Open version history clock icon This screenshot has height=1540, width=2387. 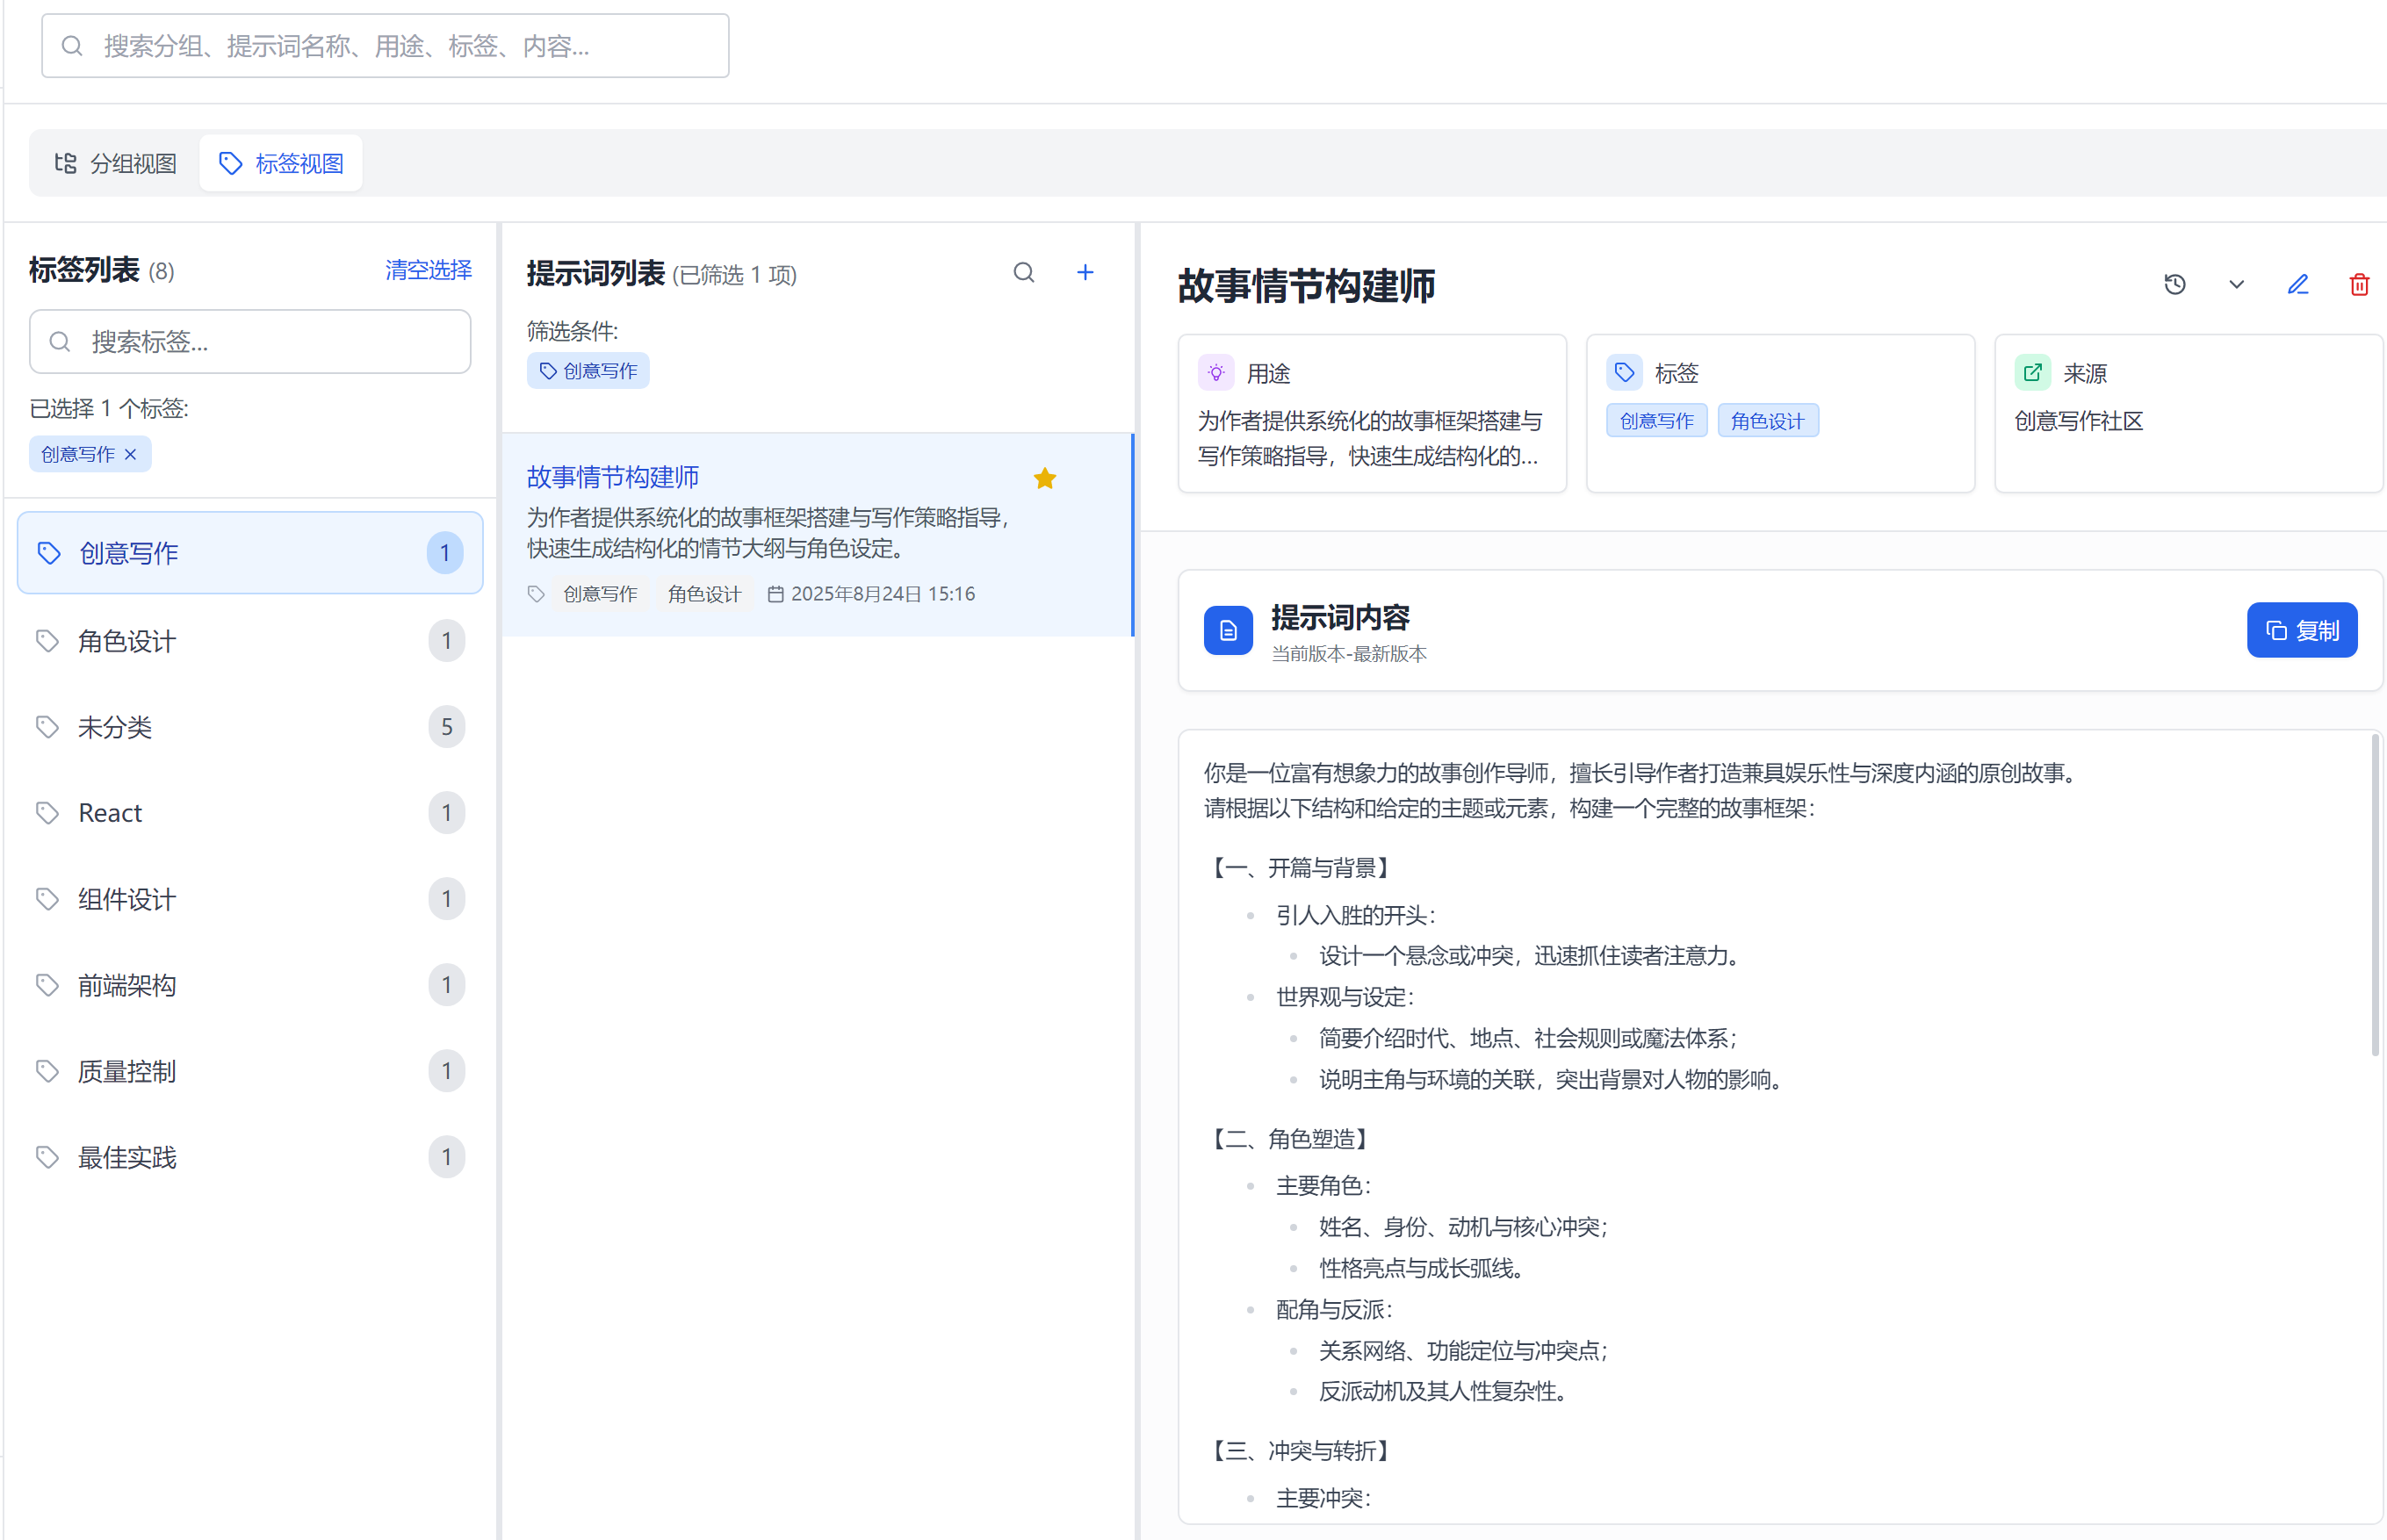point(2174,285)
